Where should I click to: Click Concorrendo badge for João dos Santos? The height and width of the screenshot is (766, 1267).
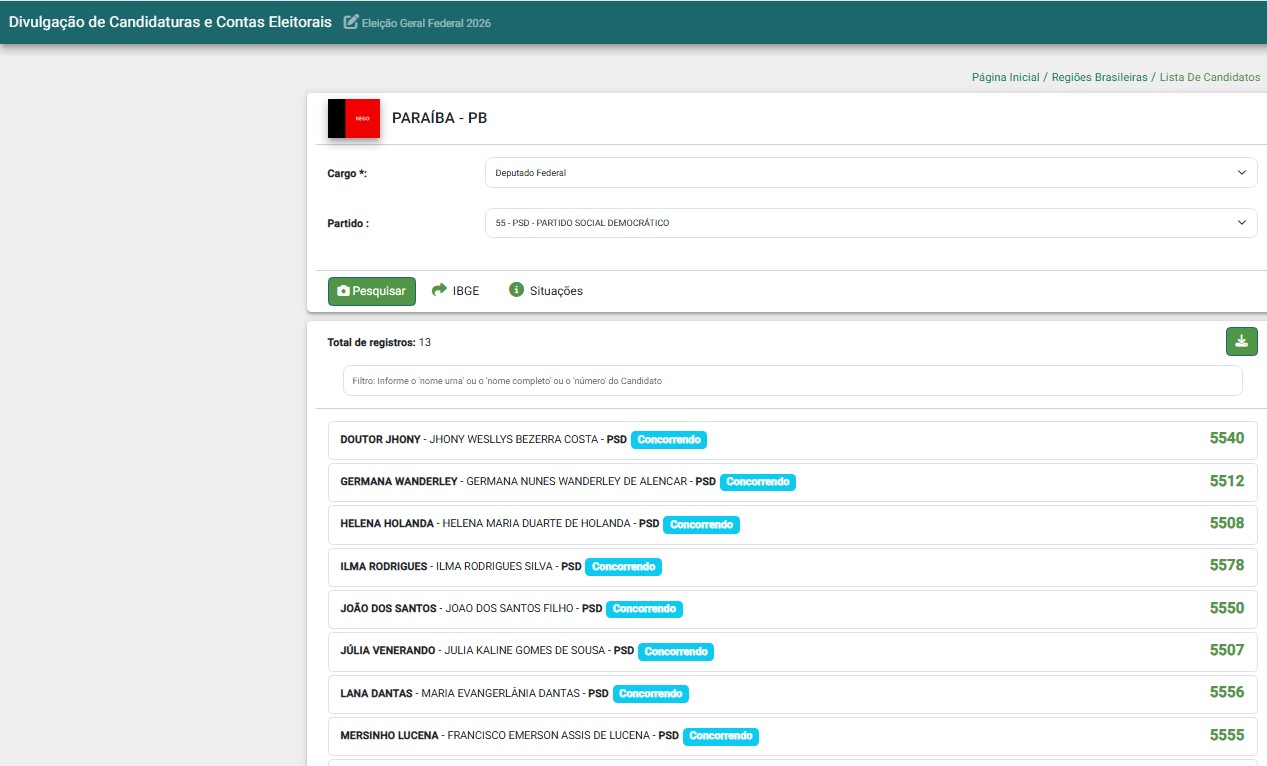pos(645,608)
